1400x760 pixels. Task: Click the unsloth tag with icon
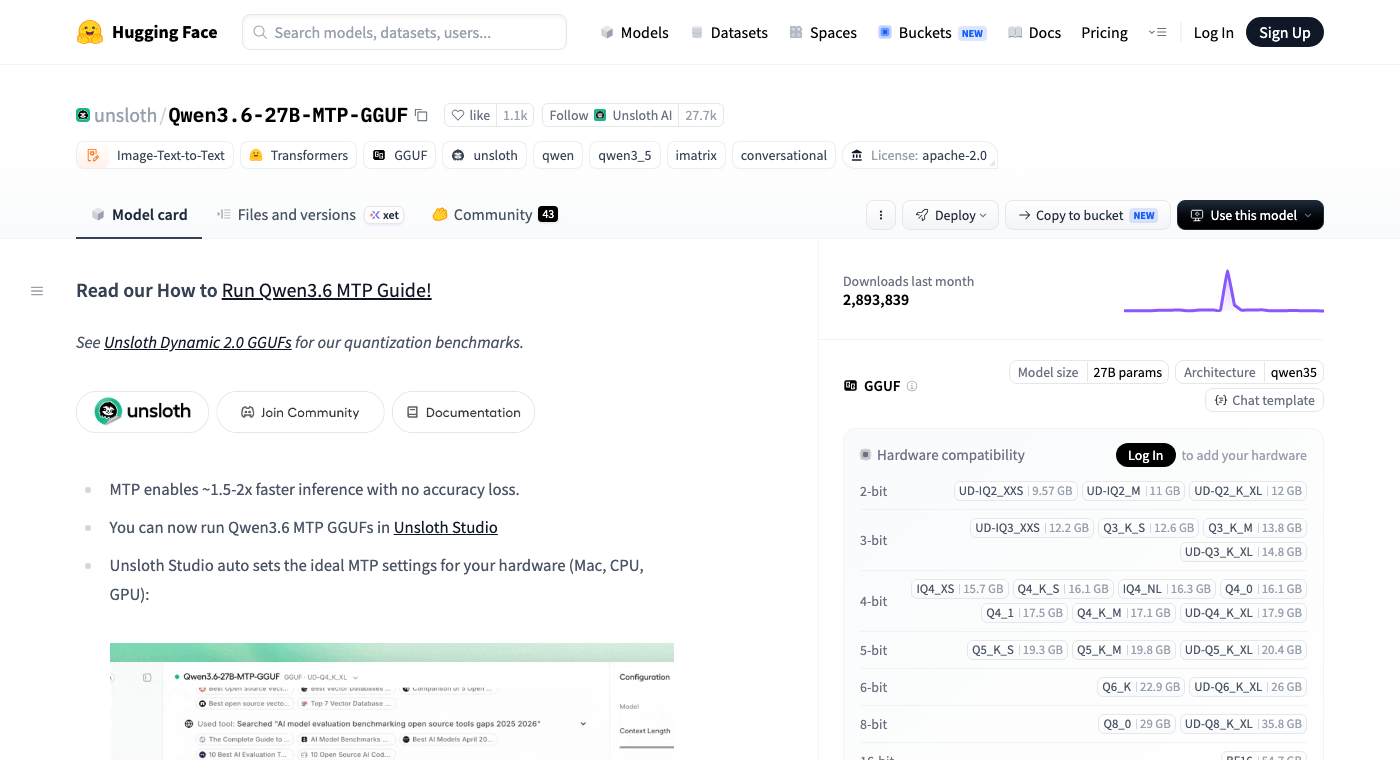coord(485,155)
